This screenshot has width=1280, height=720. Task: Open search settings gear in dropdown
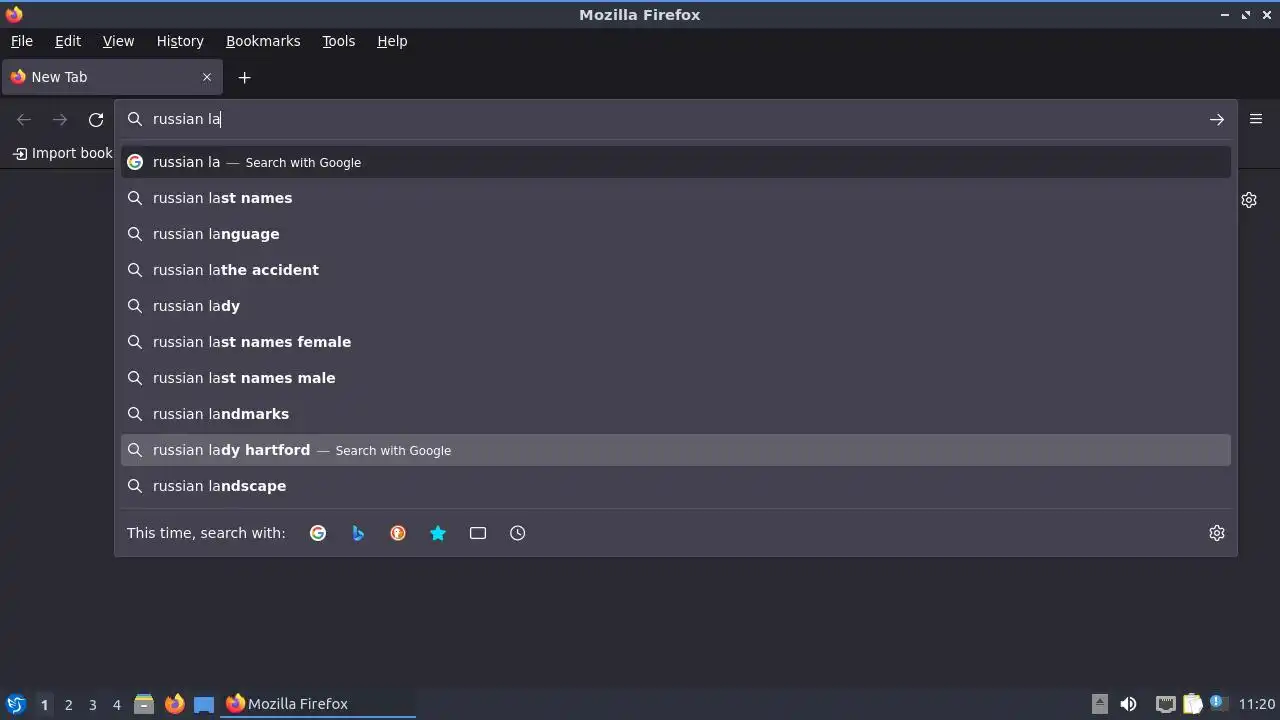(x=1216, y=533)
